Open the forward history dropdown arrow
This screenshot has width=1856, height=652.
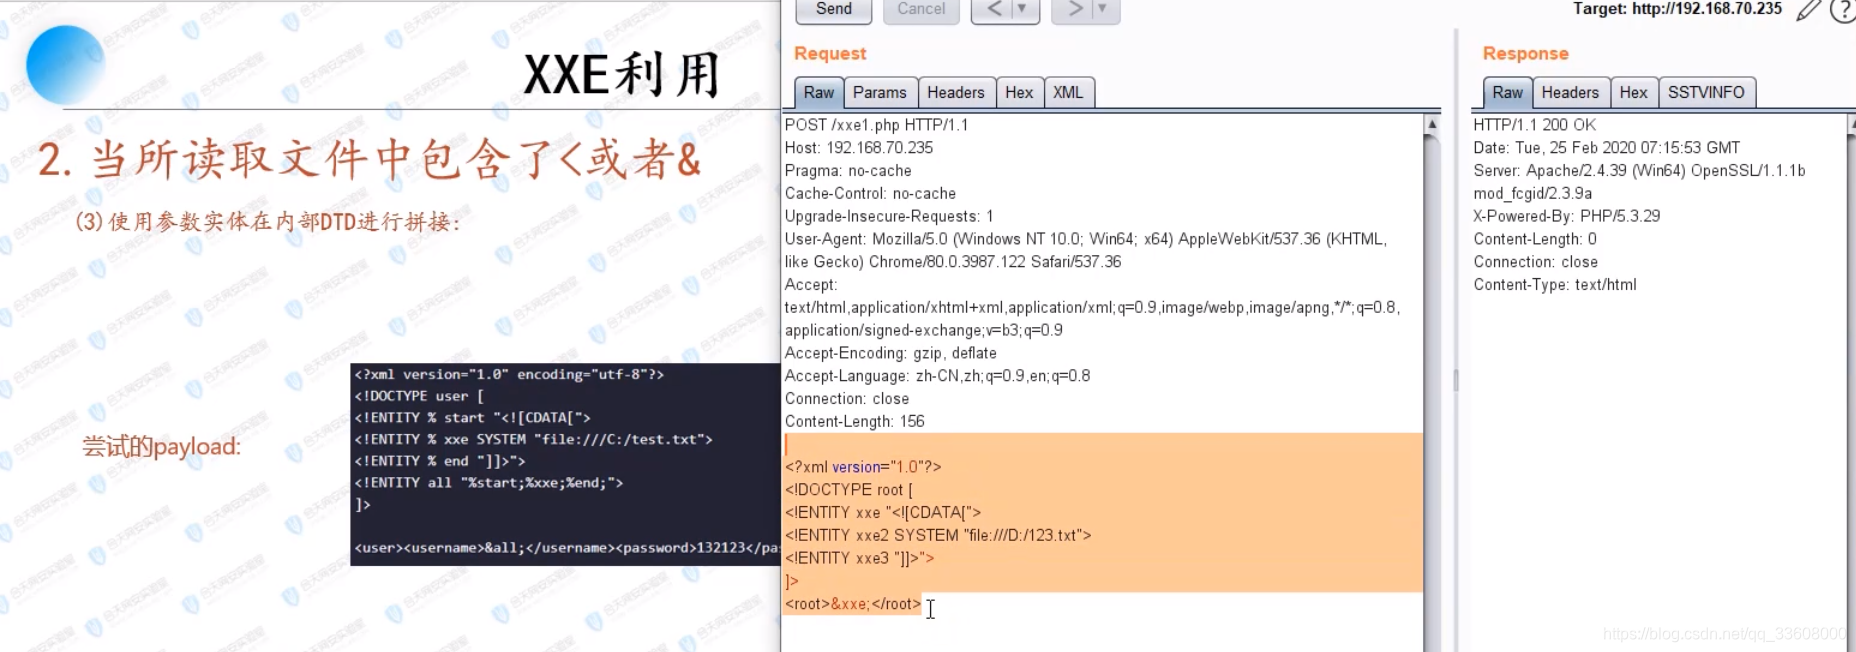coord(1104,10)
